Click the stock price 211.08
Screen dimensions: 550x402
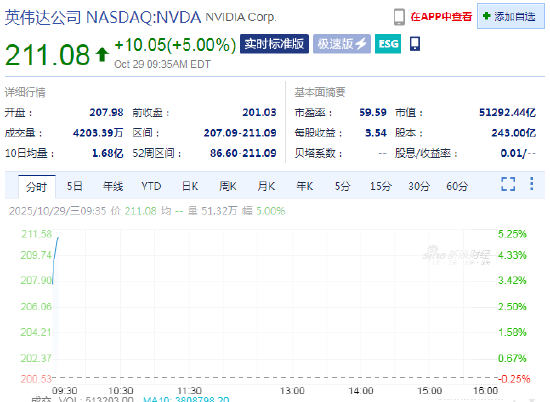pos(47,55)
